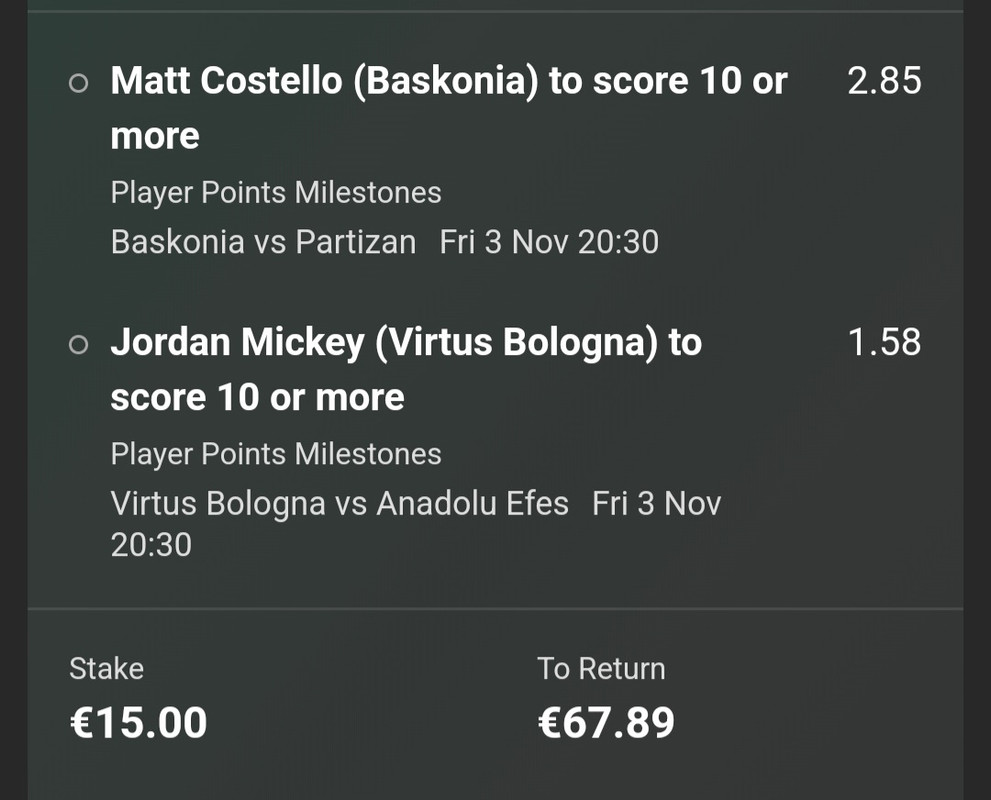991x800 pixels.
Task: Select Player Points Milestones under Jordan Mickey
Action: pos(275,454)
